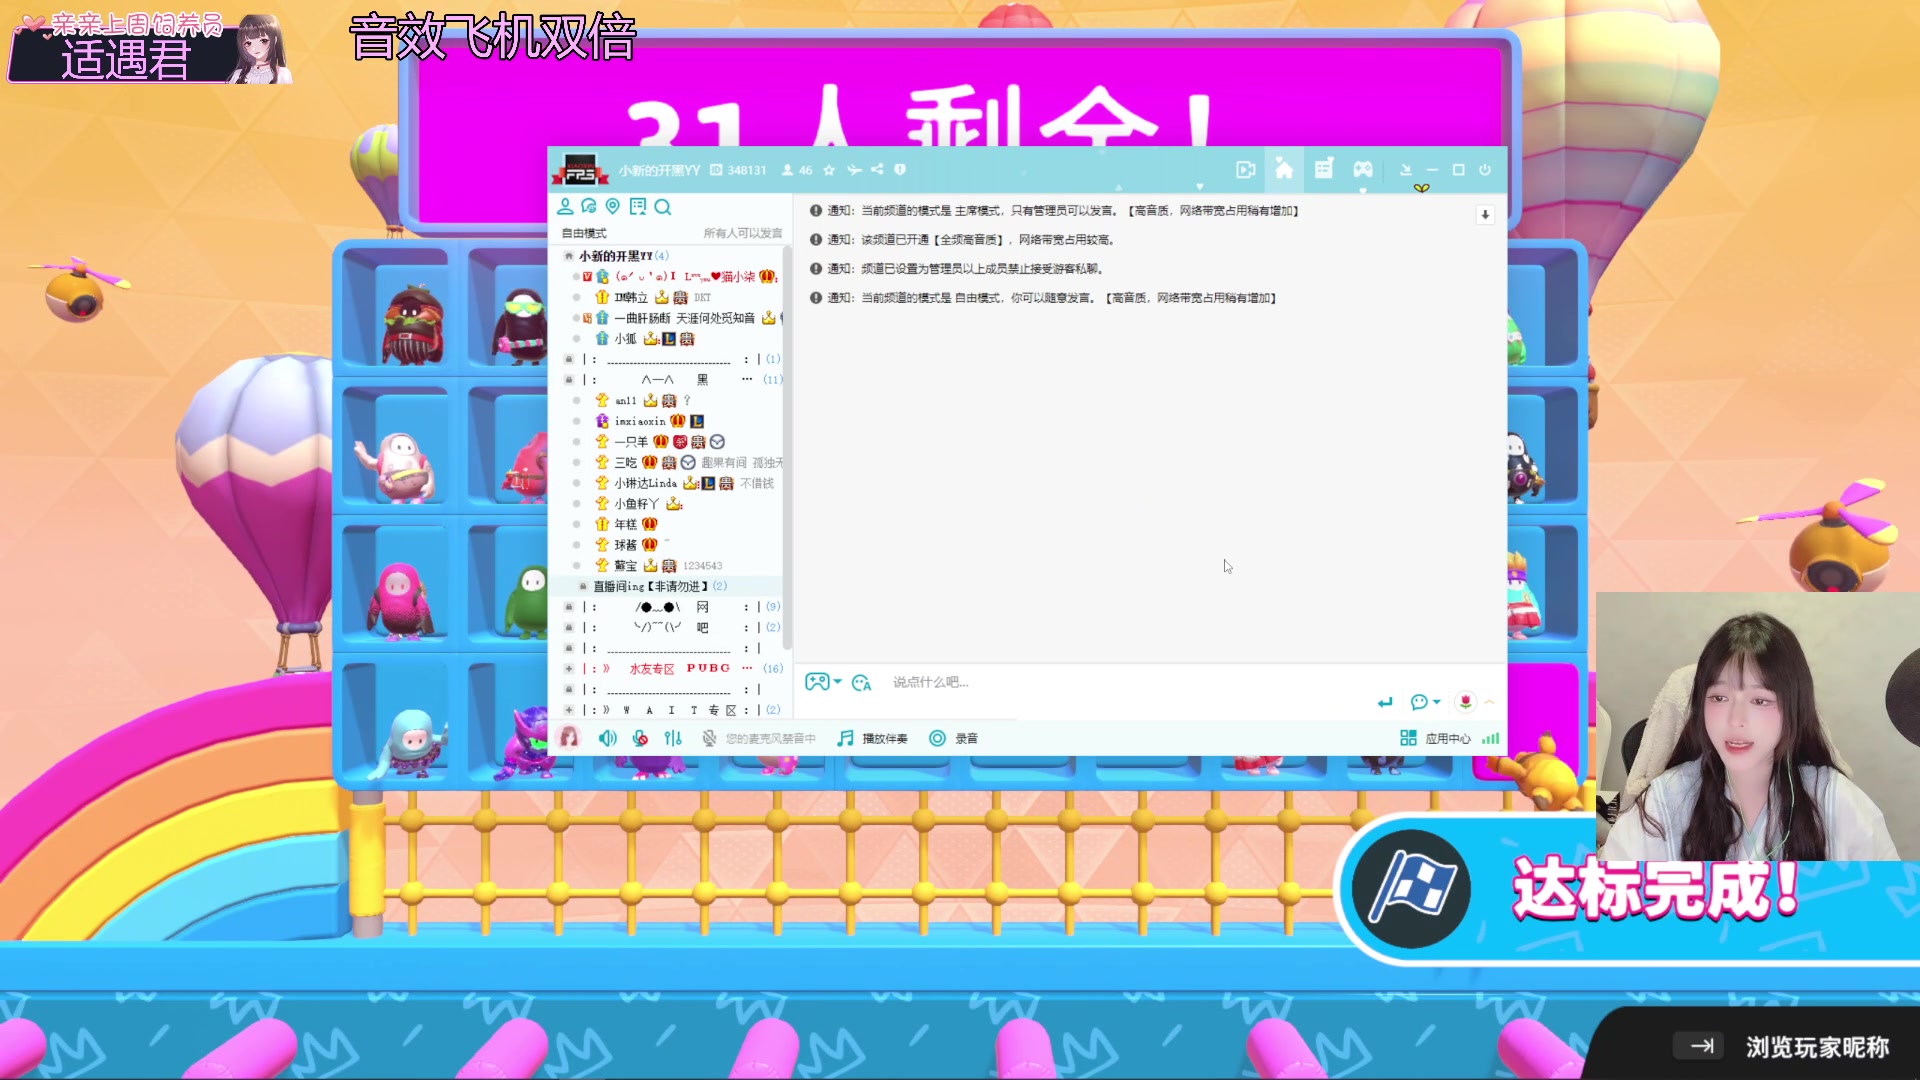Image resolution: width=1920 pixels, height=1080 pixels.
Task: Click the scroll-to-bottom arrow in chat area
Action: tap(1485, 215)
